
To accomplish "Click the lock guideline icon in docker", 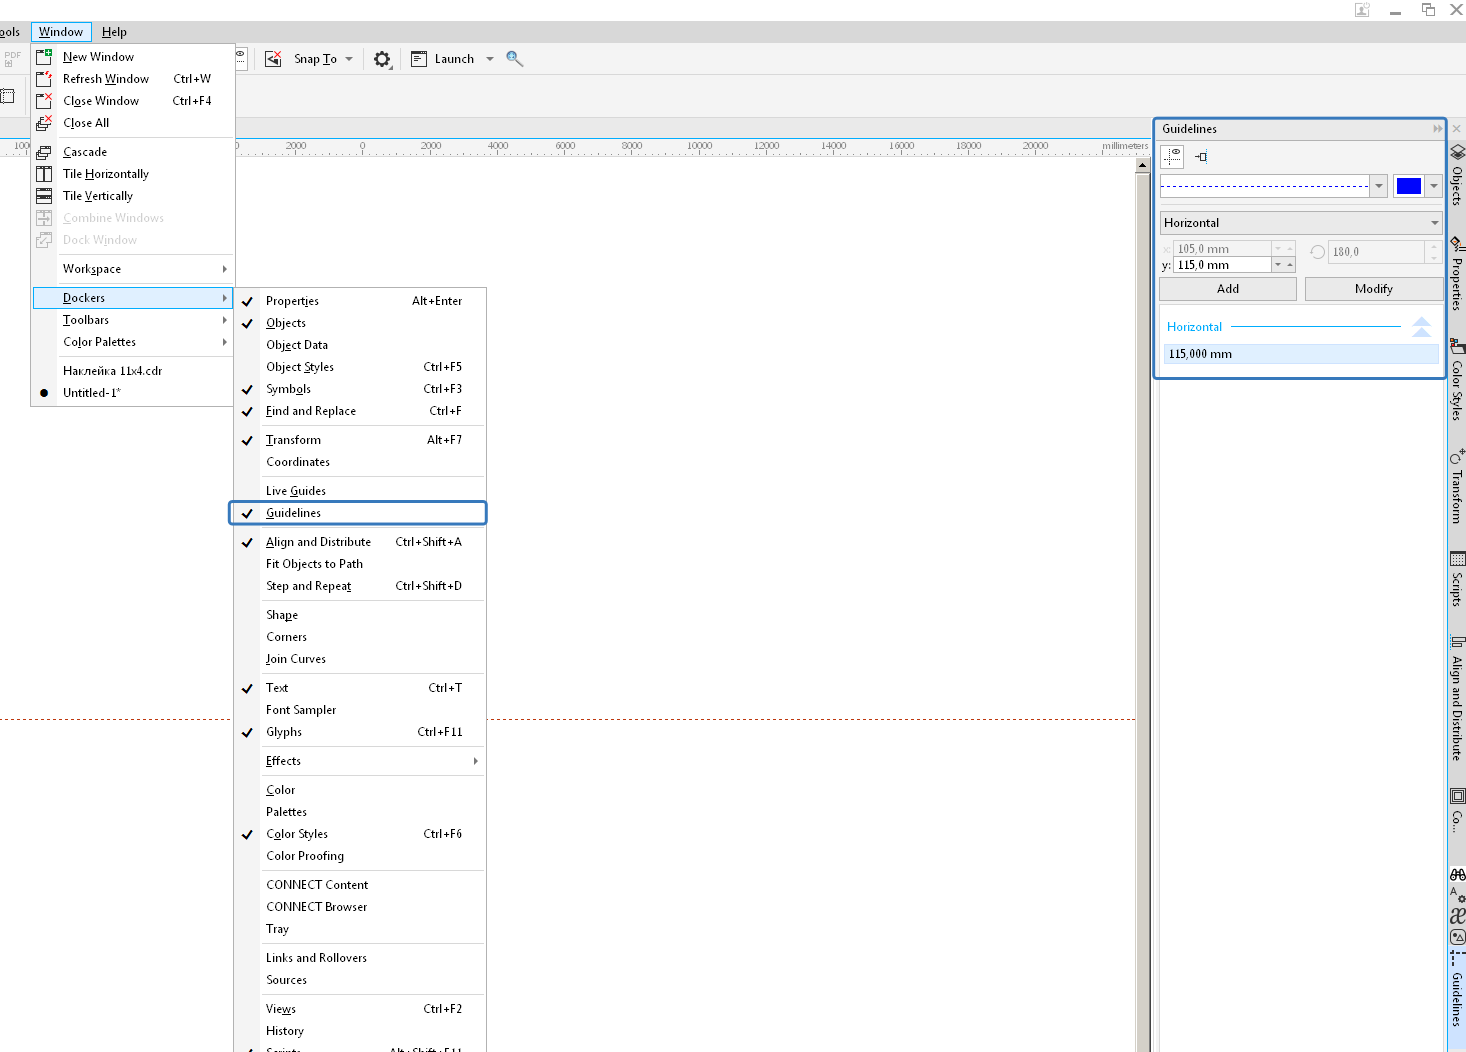I will tap(1201, 156).
